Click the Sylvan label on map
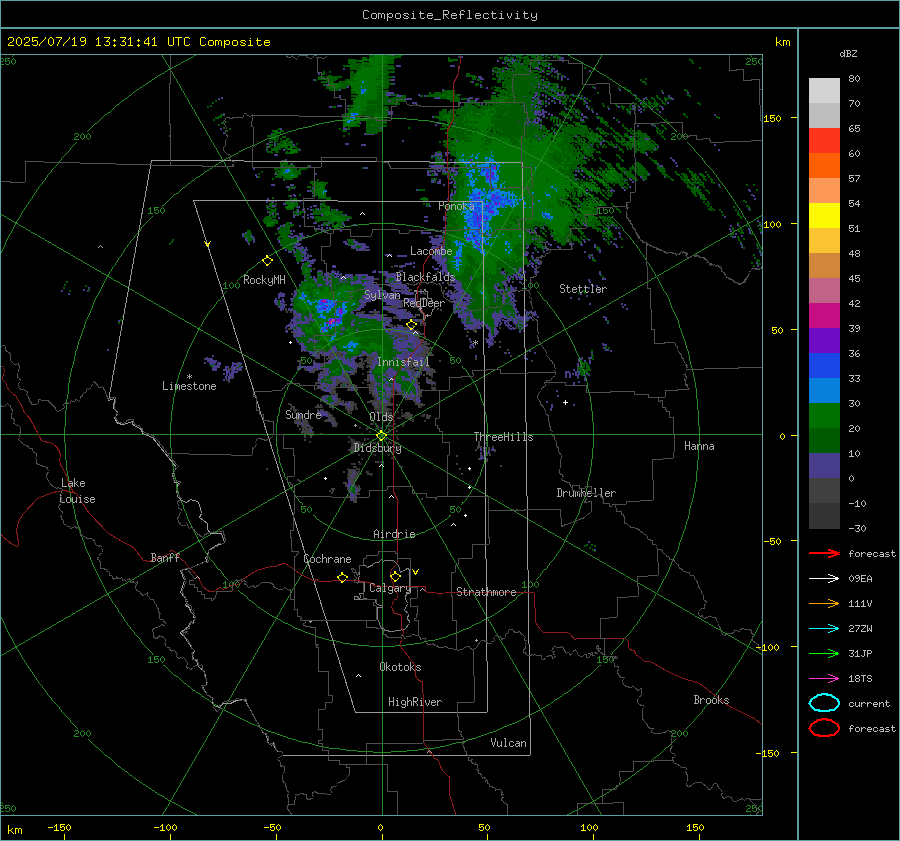Screen dimensions: 900x841 click(x=382, y=295)
